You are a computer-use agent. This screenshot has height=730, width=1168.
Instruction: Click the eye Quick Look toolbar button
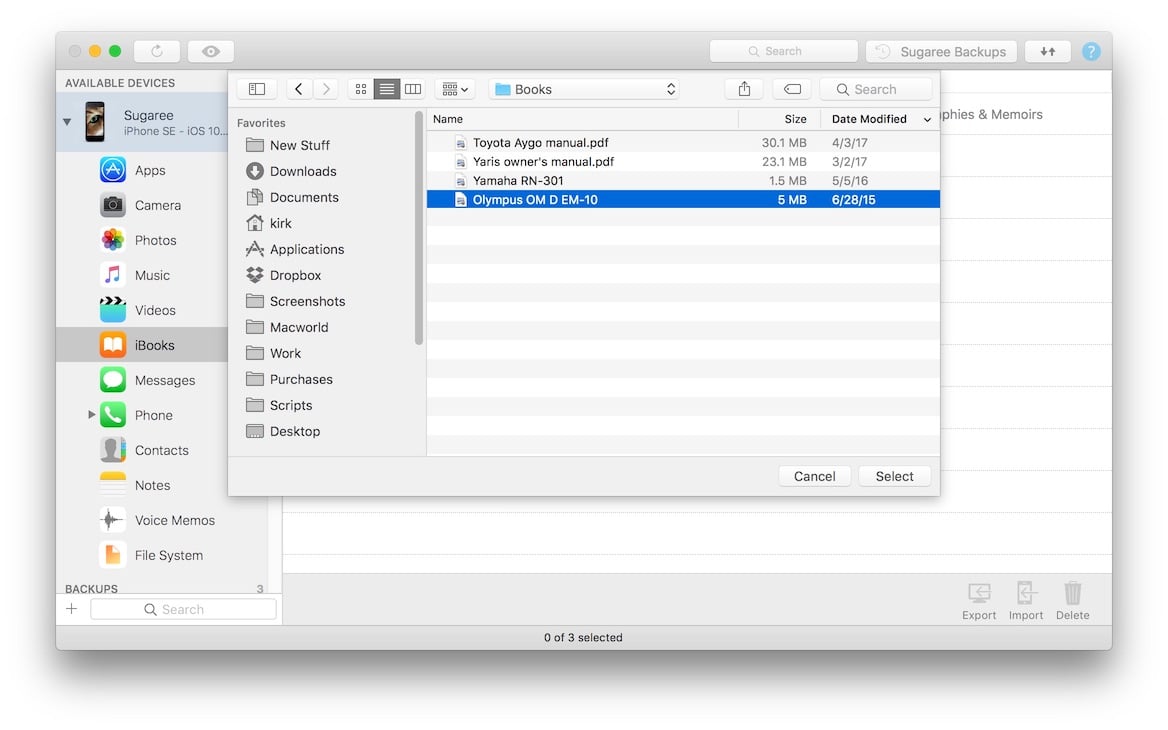pyautogui.click(x=211, y=51)
